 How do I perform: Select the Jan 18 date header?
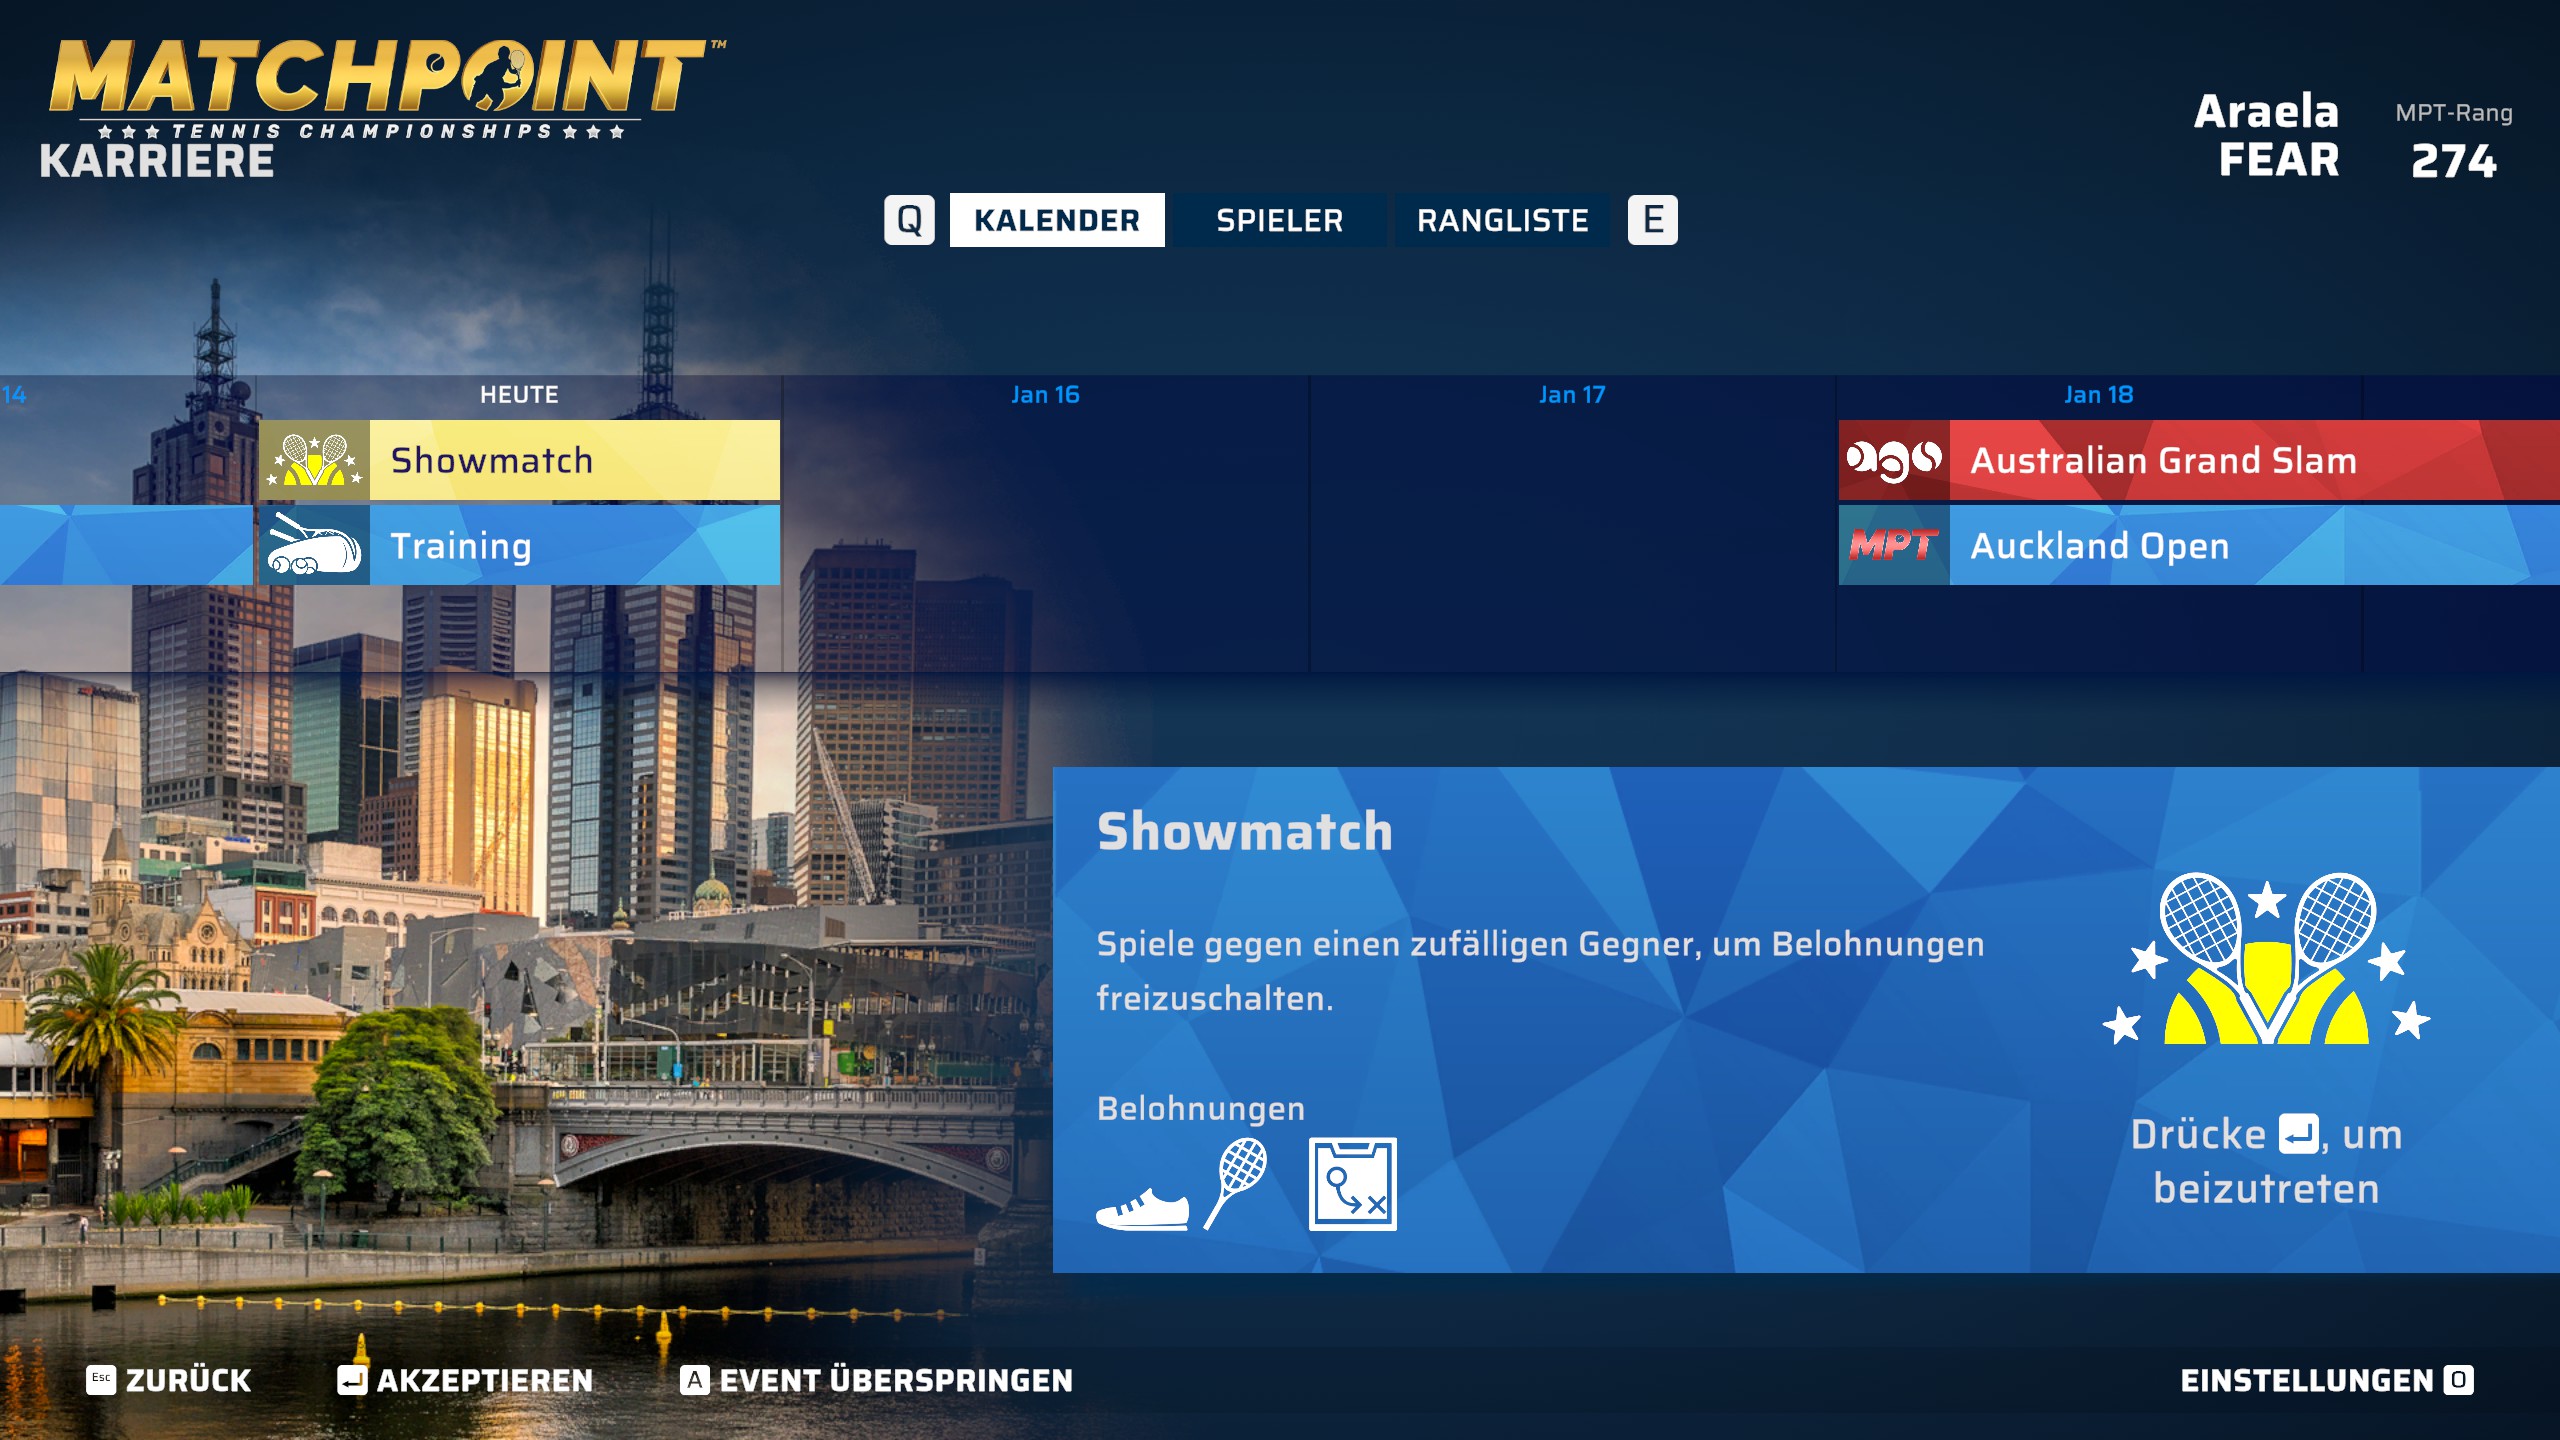pyautogui.click(x=2099, y=395)
